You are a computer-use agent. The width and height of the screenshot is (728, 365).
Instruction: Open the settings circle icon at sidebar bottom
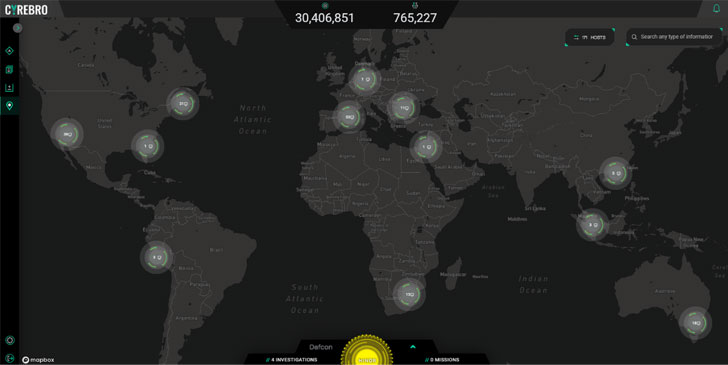coord(10,340)
